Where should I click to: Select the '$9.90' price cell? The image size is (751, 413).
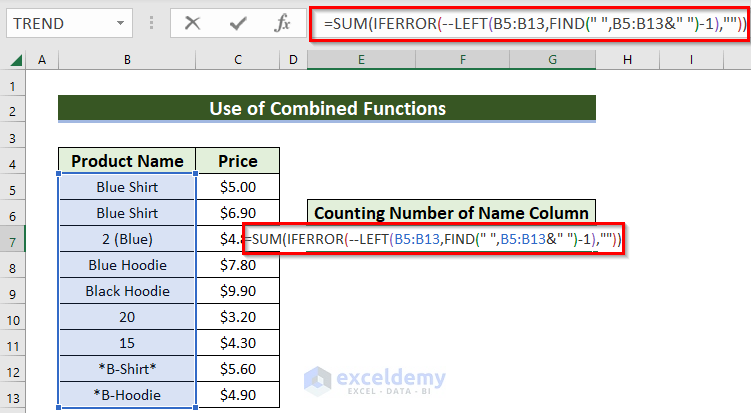[238, 291]
